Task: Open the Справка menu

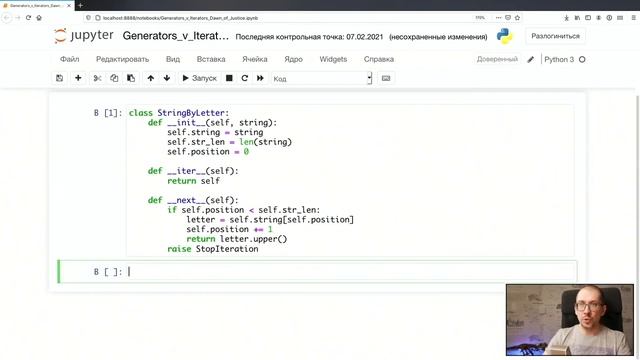Action: pyautogui.click(x=379, y=59)
